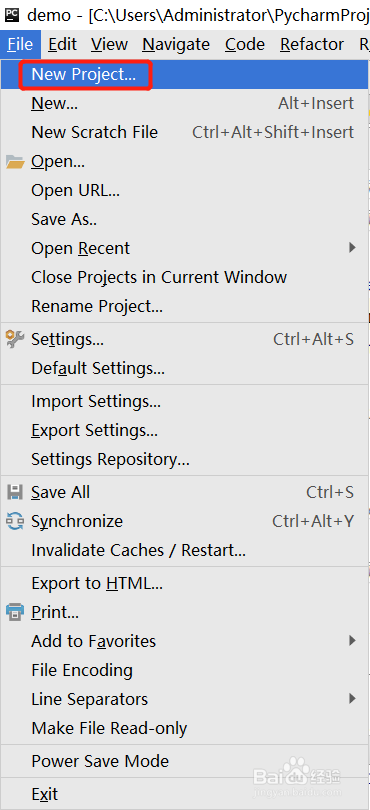Choose Export to HTML option
Screen dimensions: 370x810
tap(184, 583)
